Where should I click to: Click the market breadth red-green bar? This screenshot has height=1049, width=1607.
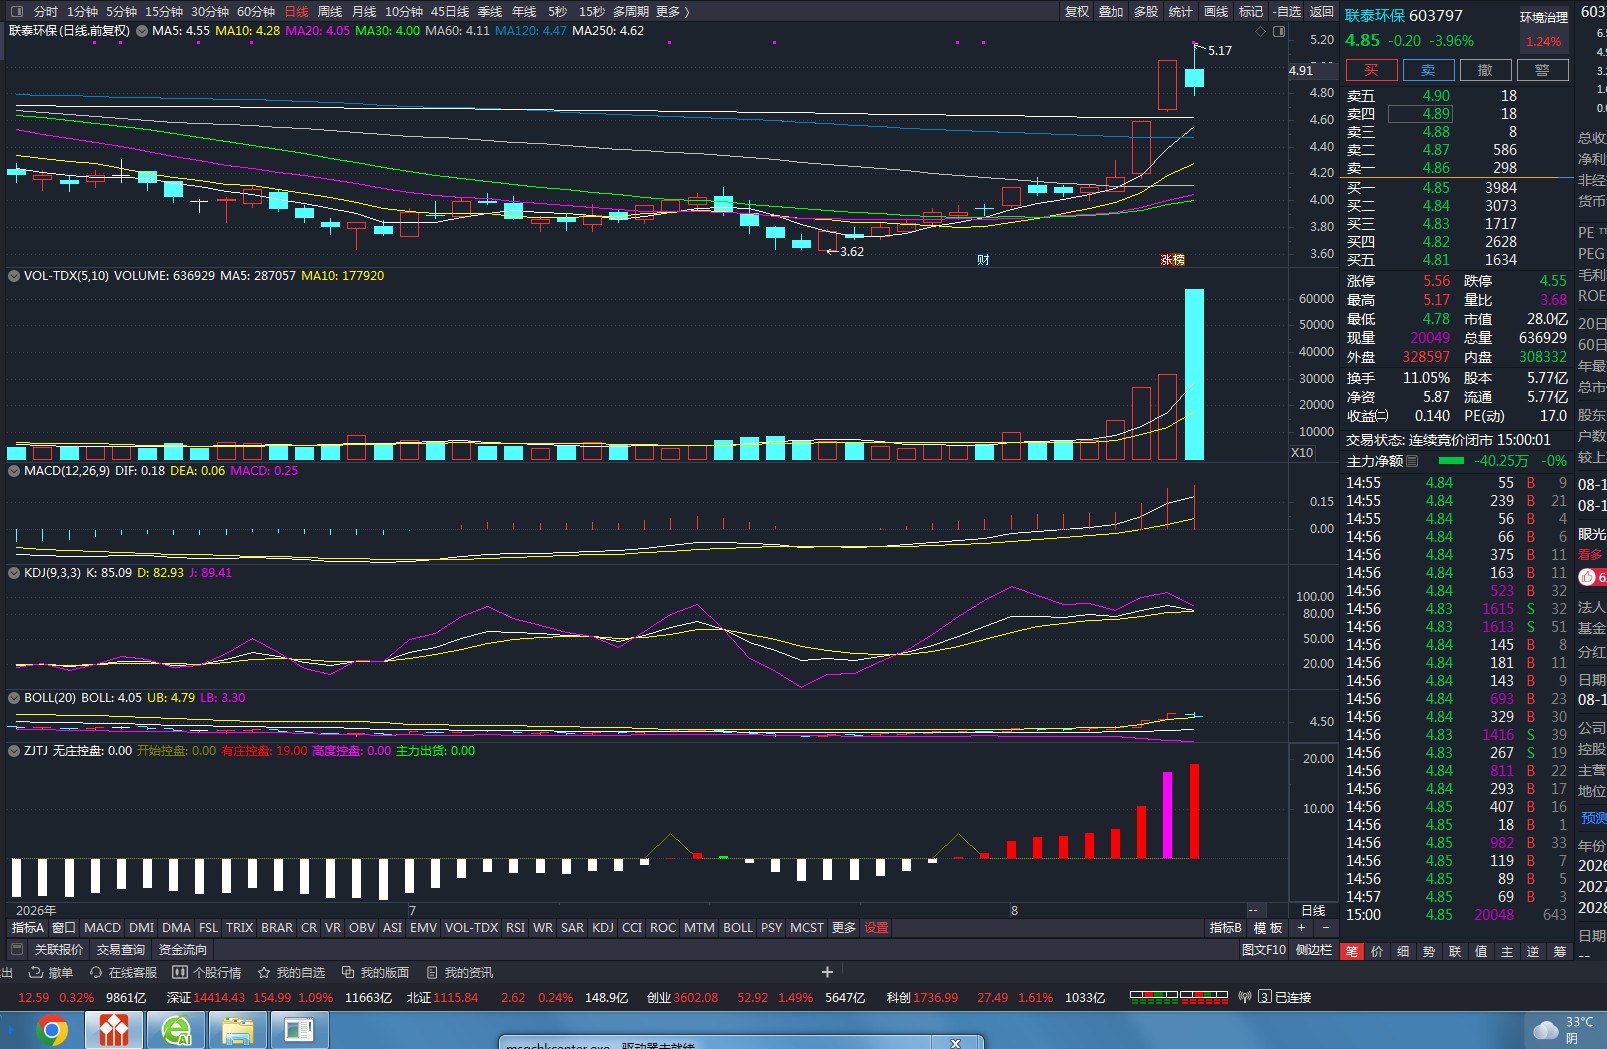[1179, 997]
